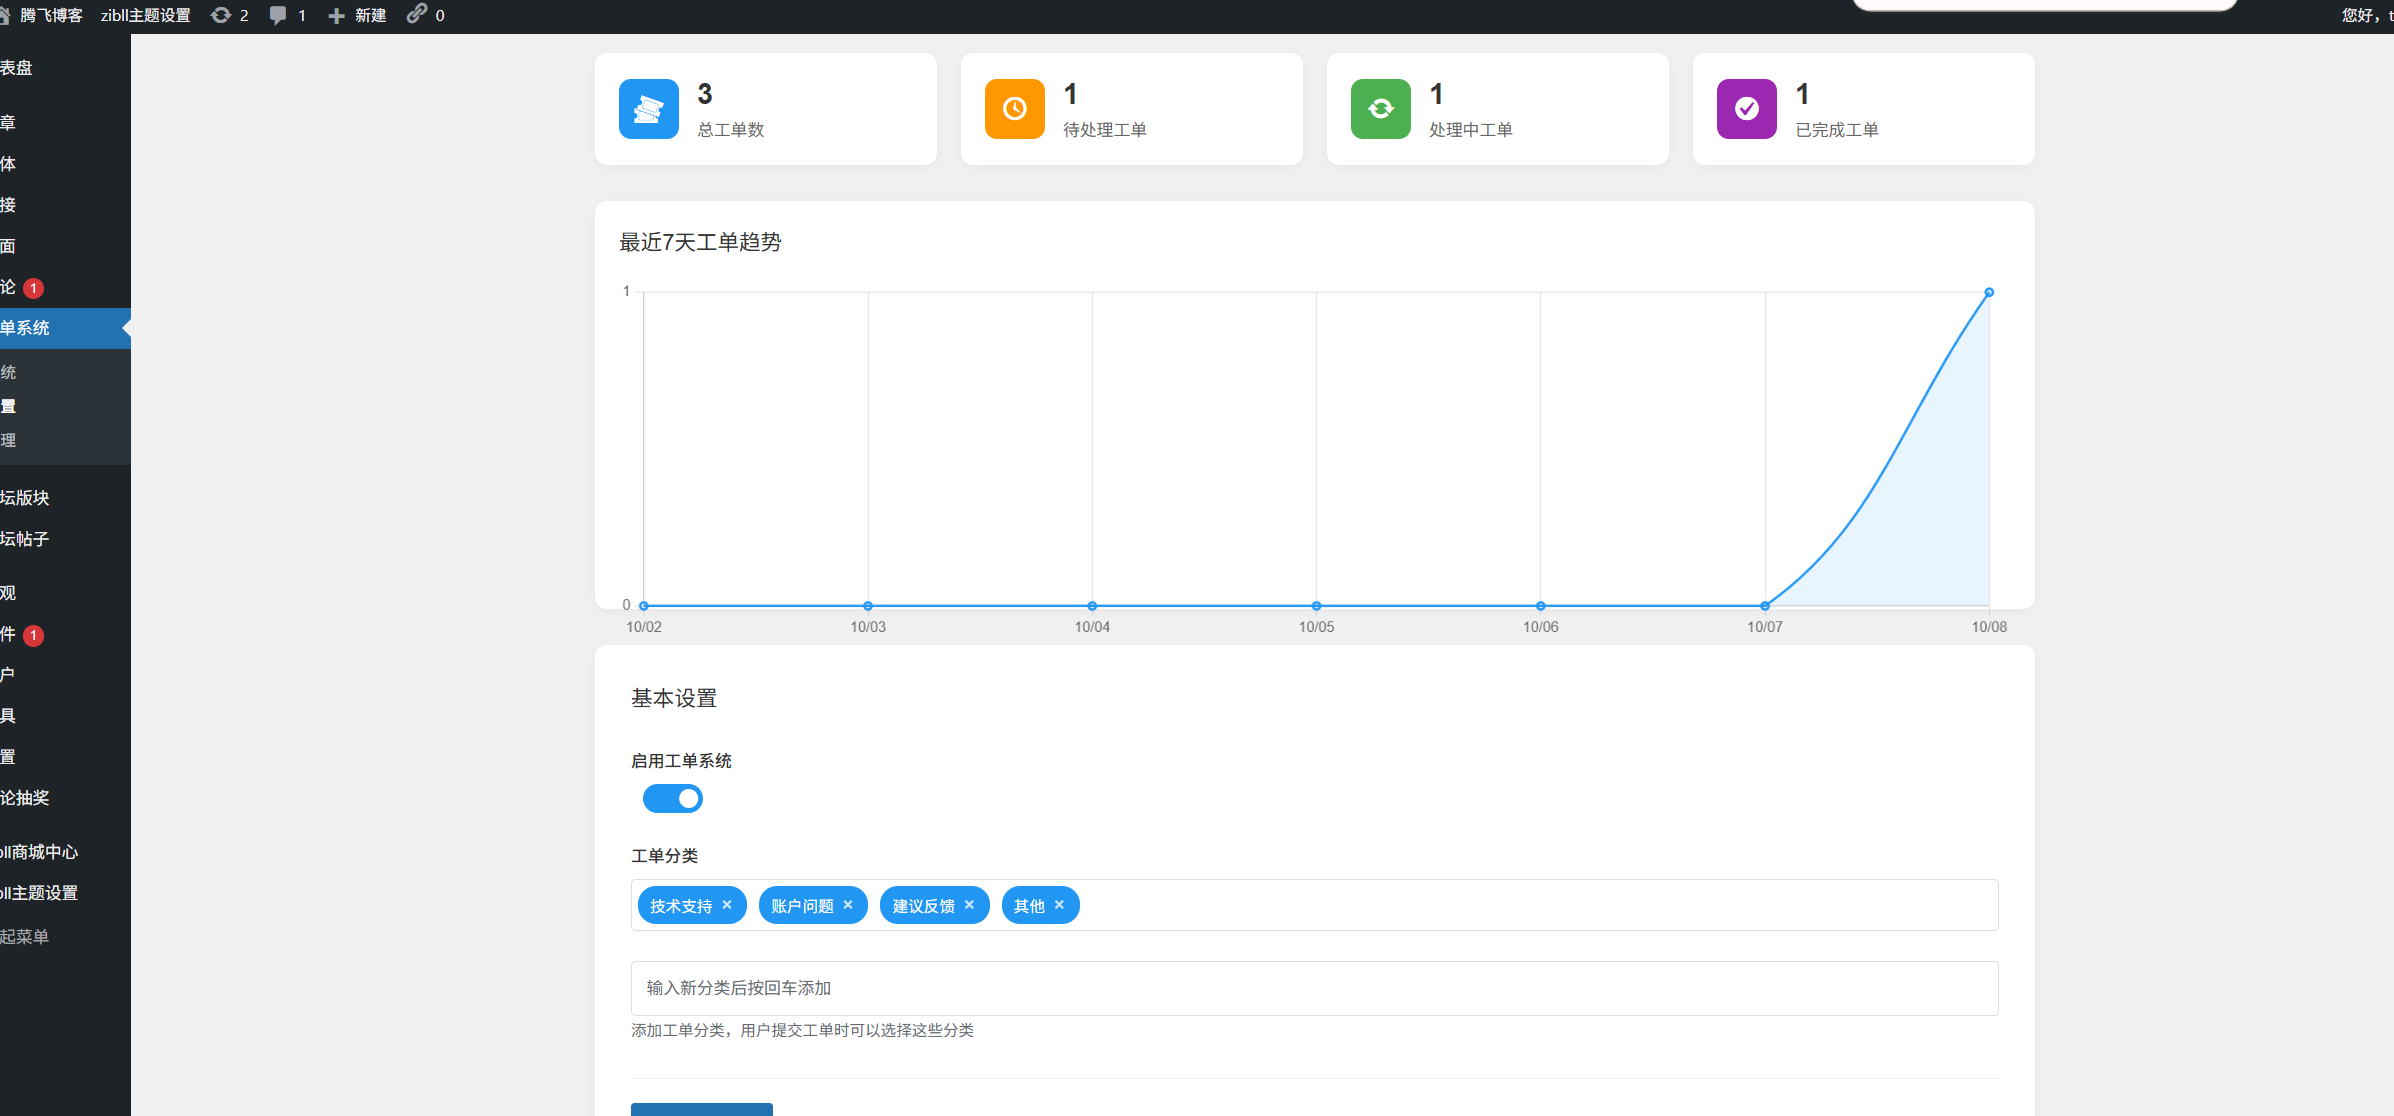
Task: Open 腾飞博客 site link
Action: point(51,15)
